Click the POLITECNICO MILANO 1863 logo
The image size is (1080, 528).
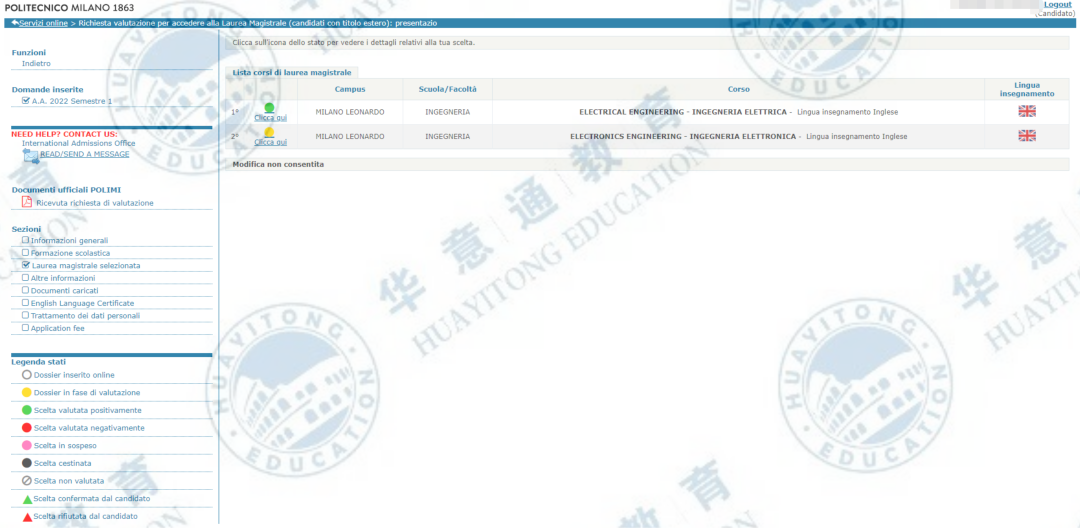pos(70,8)
